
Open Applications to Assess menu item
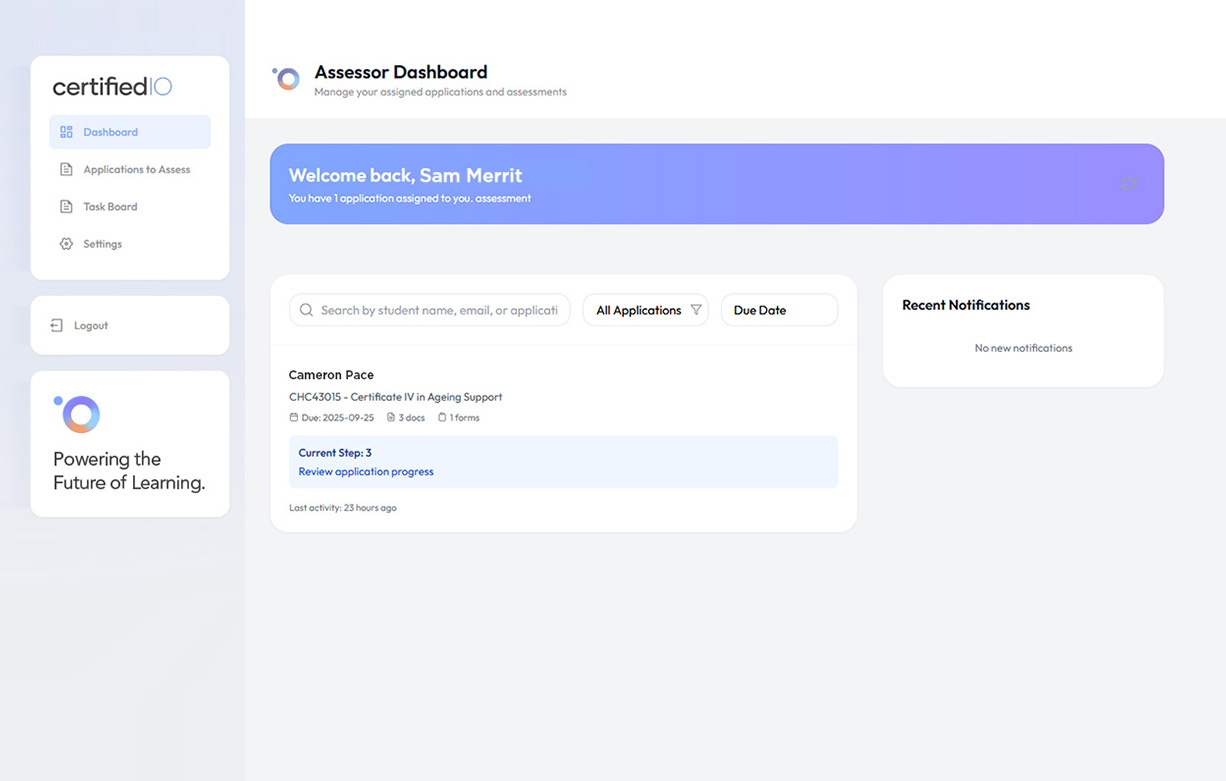point(136,170)
